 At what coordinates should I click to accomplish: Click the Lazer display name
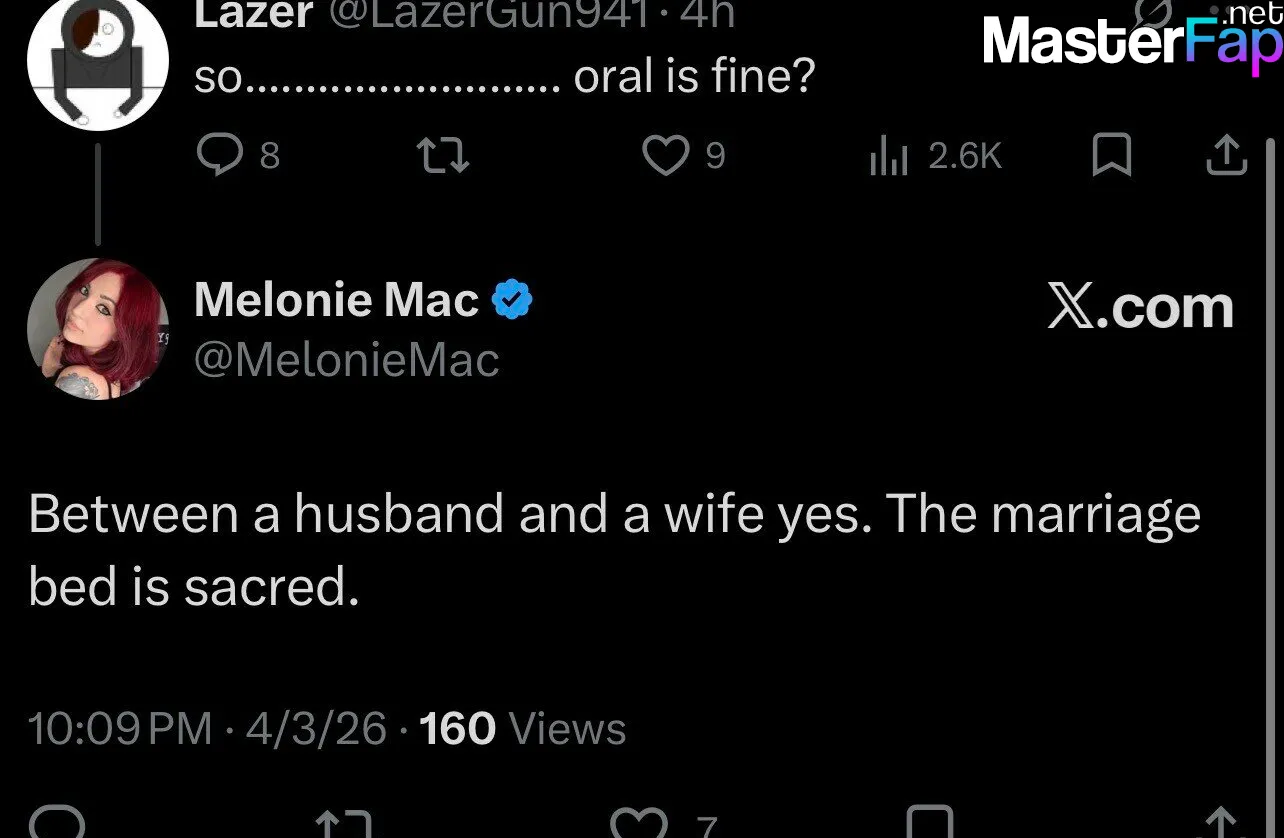coord(253,14)
